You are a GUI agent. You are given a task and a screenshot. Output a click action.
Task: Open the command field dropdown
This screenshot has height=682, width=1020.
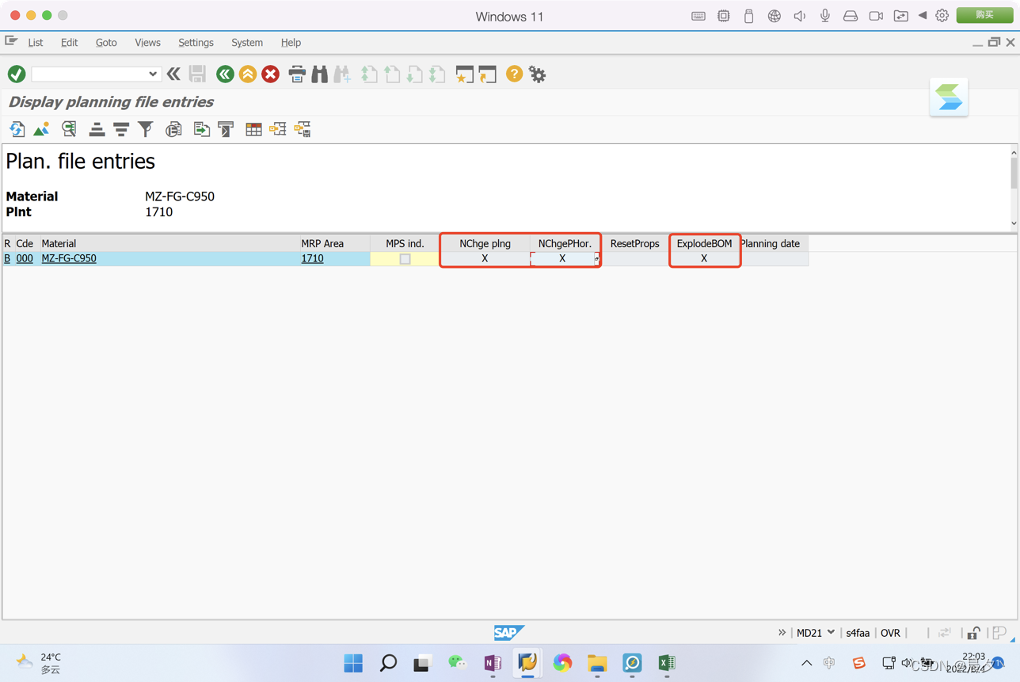click(155, 74)
